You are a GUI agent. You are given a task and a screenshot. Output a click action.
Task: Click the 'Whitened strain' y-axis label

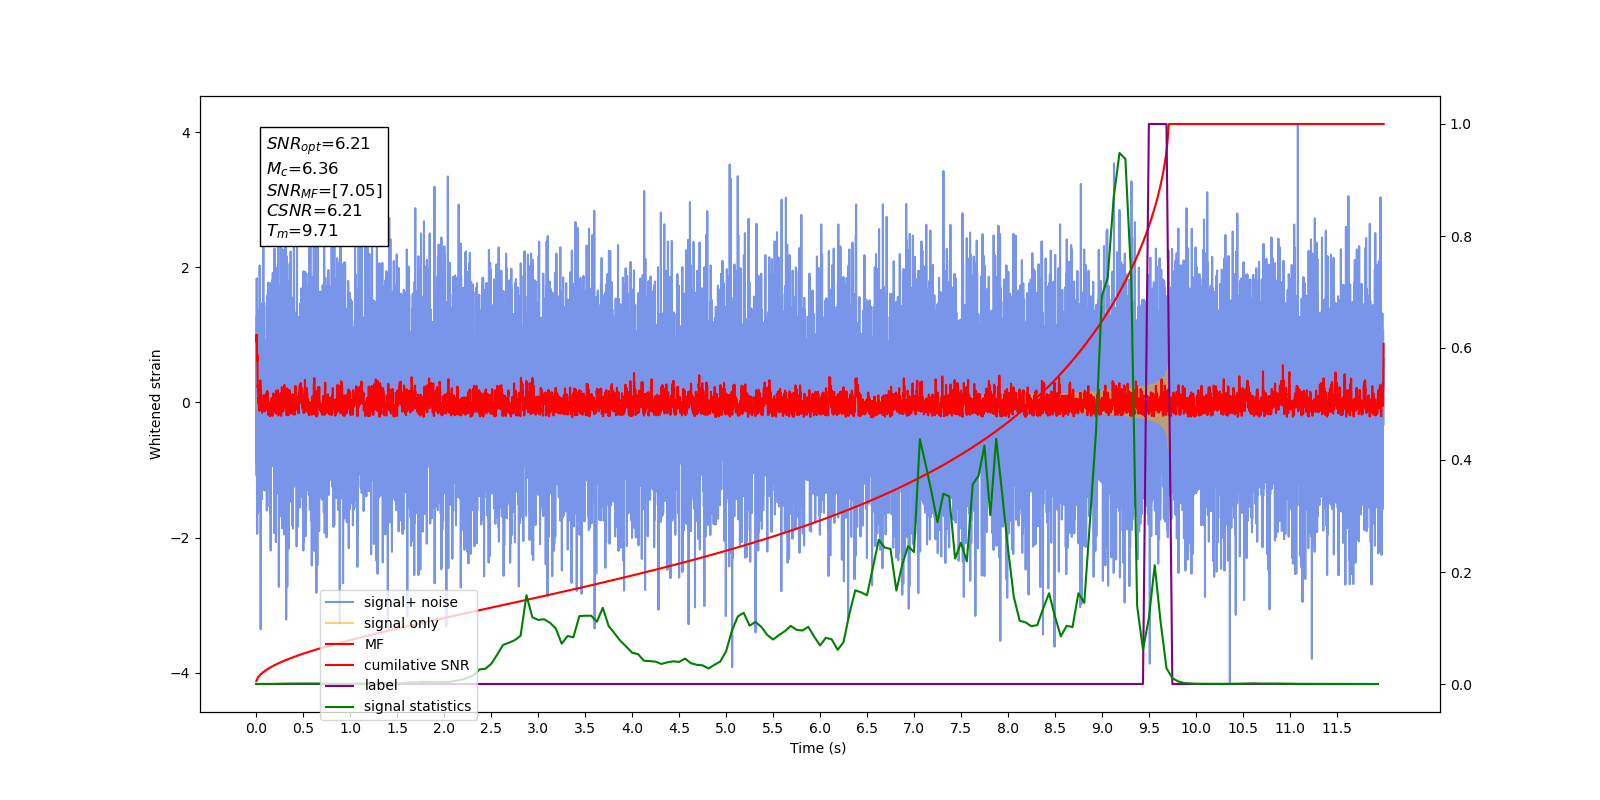(x=155, y=404)
